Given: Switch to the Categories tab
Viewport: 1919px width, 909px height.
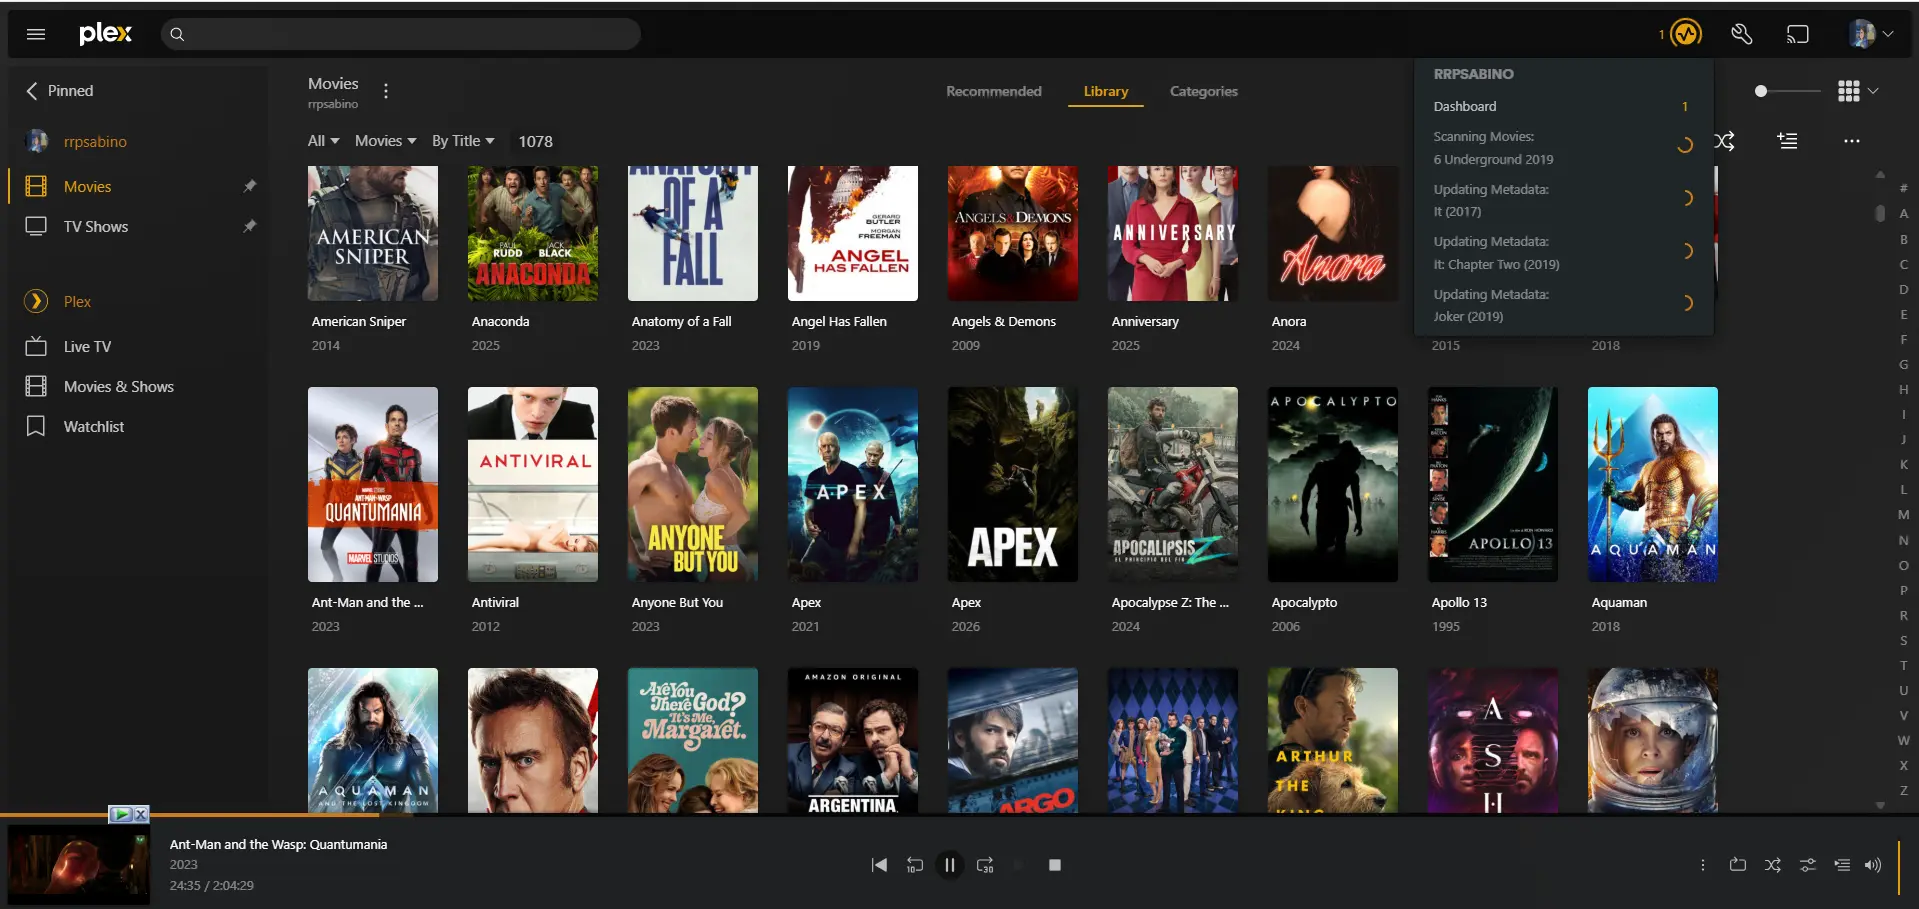Looking at the screenshot, I should [1204, 91].
